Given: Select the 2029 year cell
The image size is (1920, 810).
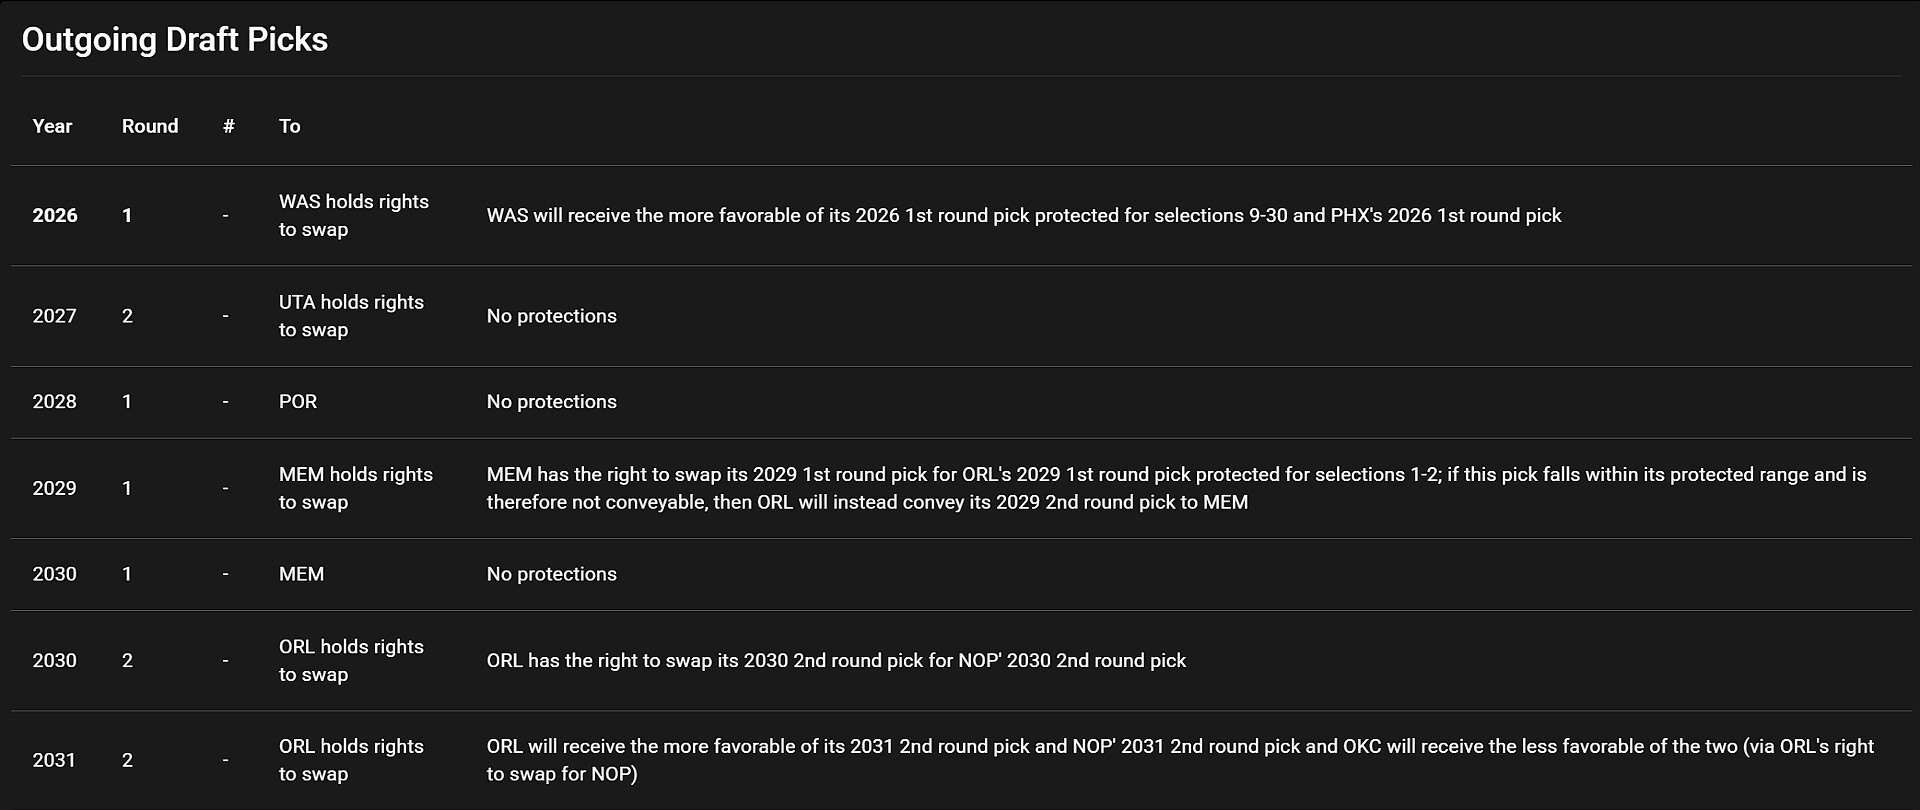Looking at the screenshot, I should (54, 488).
